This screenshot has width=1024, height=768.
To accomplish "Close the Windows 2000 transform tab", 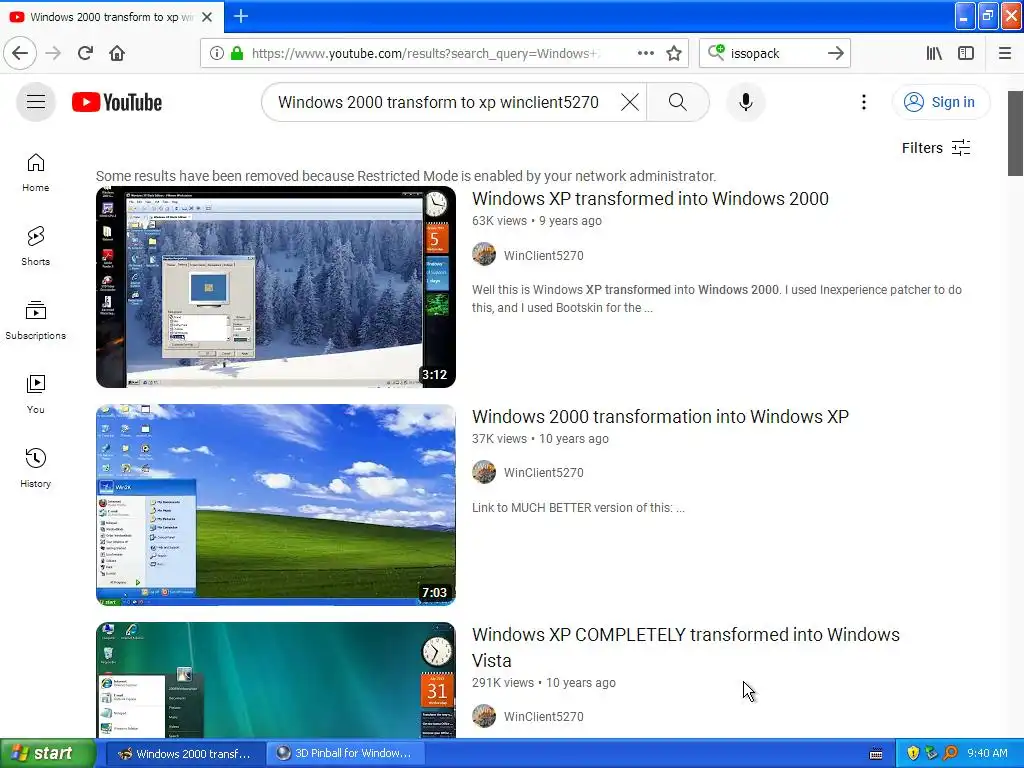I will [207, 17].
